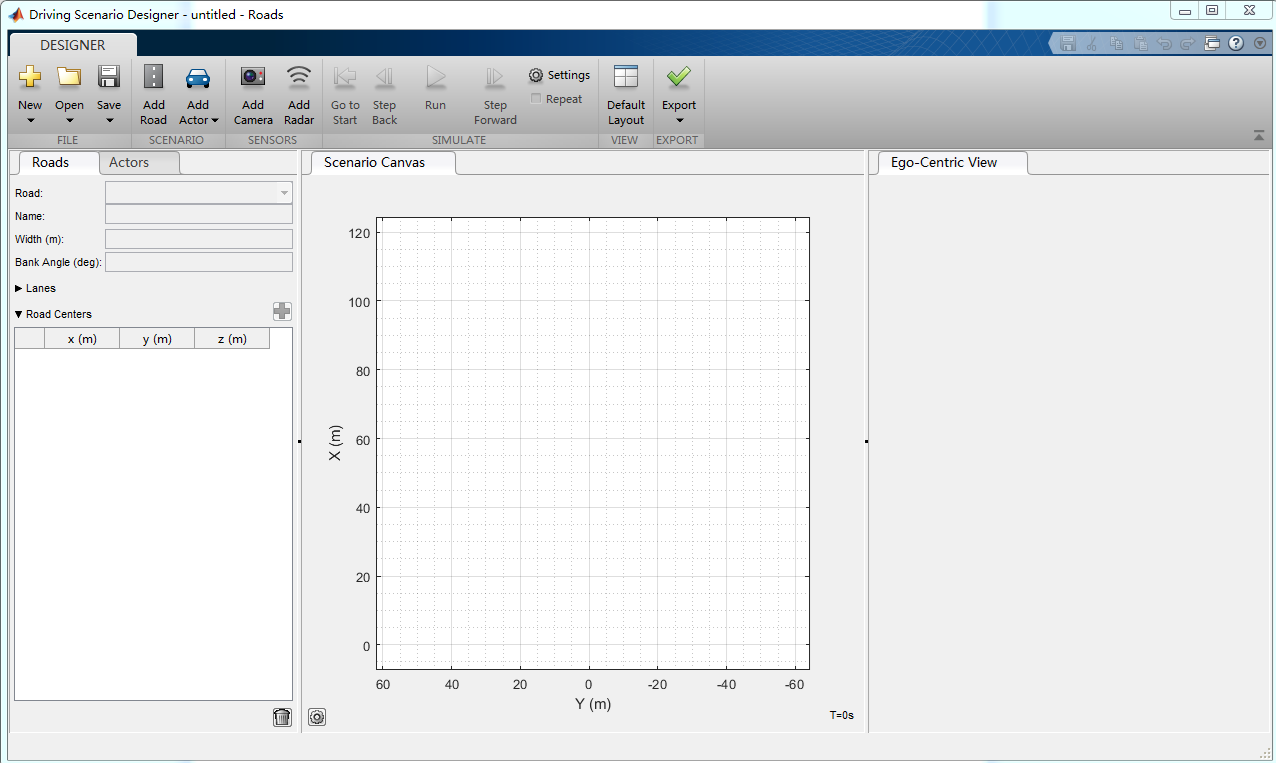Click the Add Actor car icon

[x=198, y=77]
